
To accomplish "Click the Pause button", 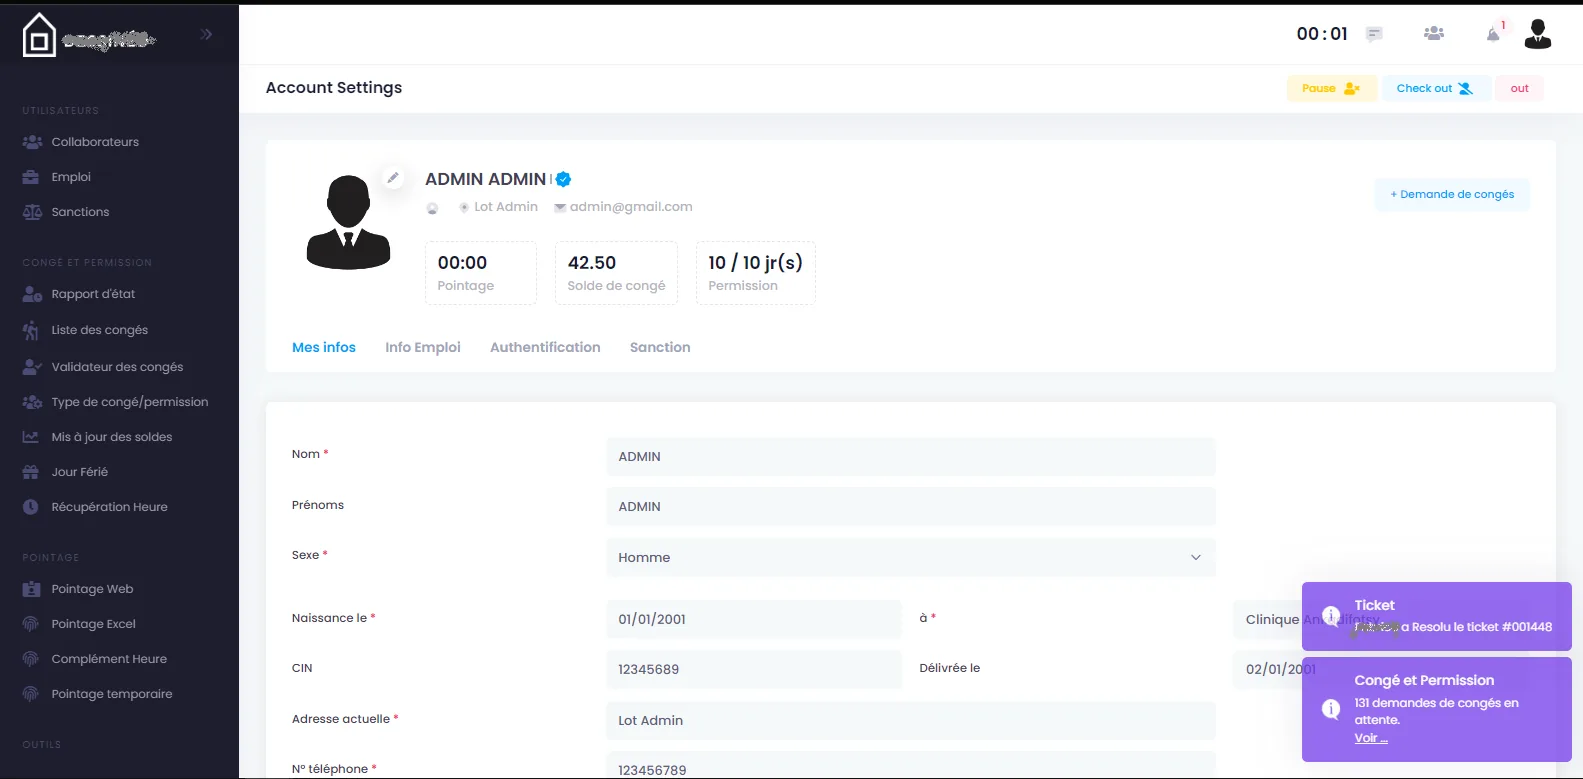I will [1331, 88].
